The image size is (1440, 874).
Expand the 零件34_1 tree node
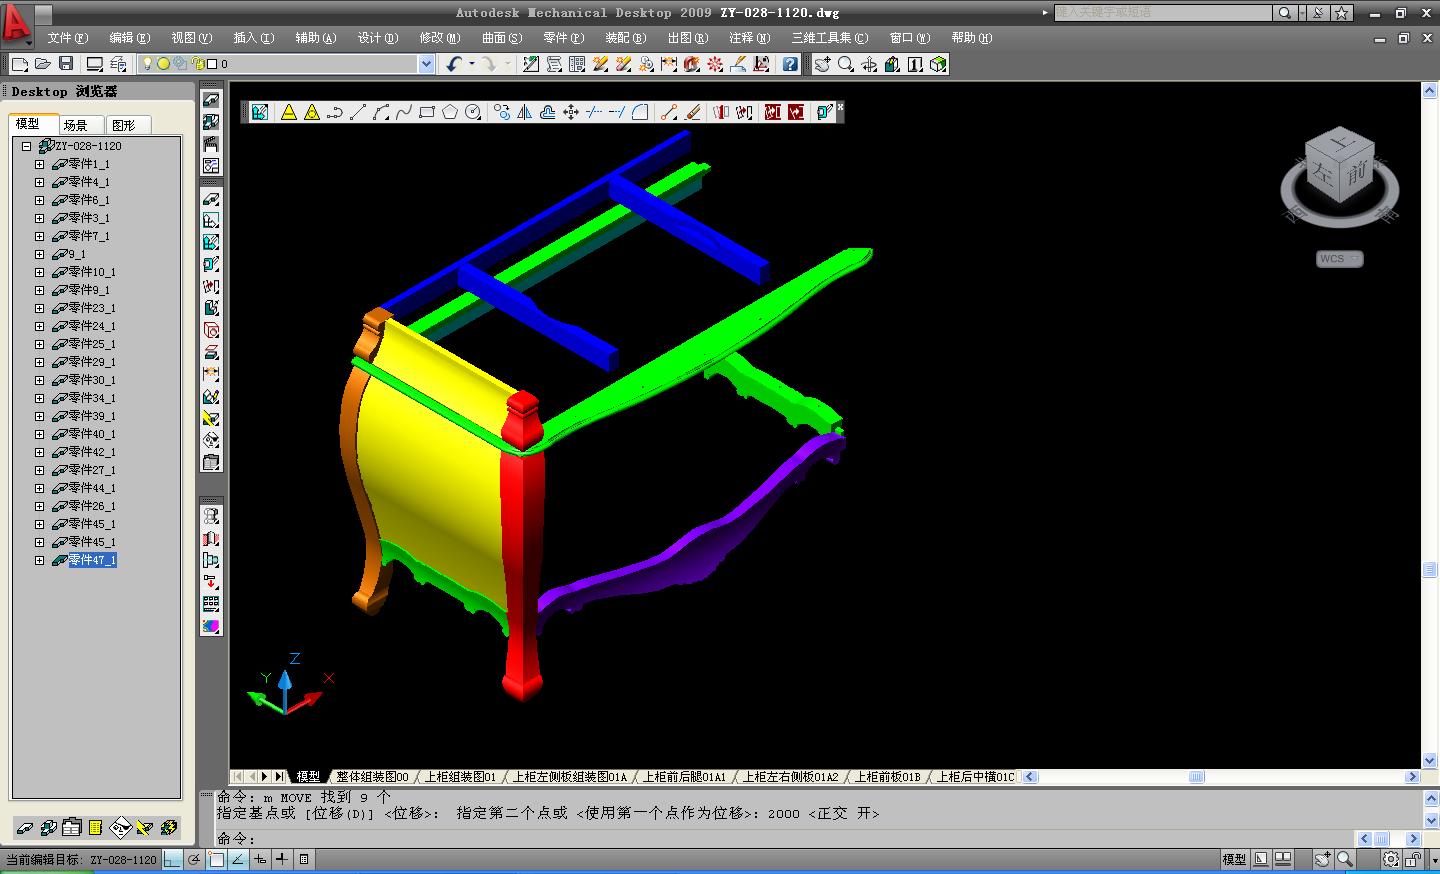click(x=40, y=398)
